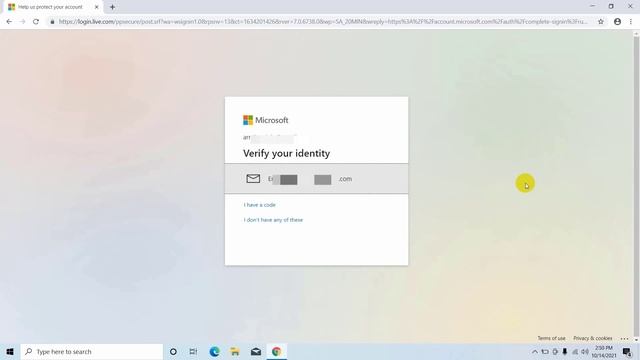This screenshot has width=640, height=360.
Task: Show hidden system tray icons chevron
Action: [x=535, y=351]
